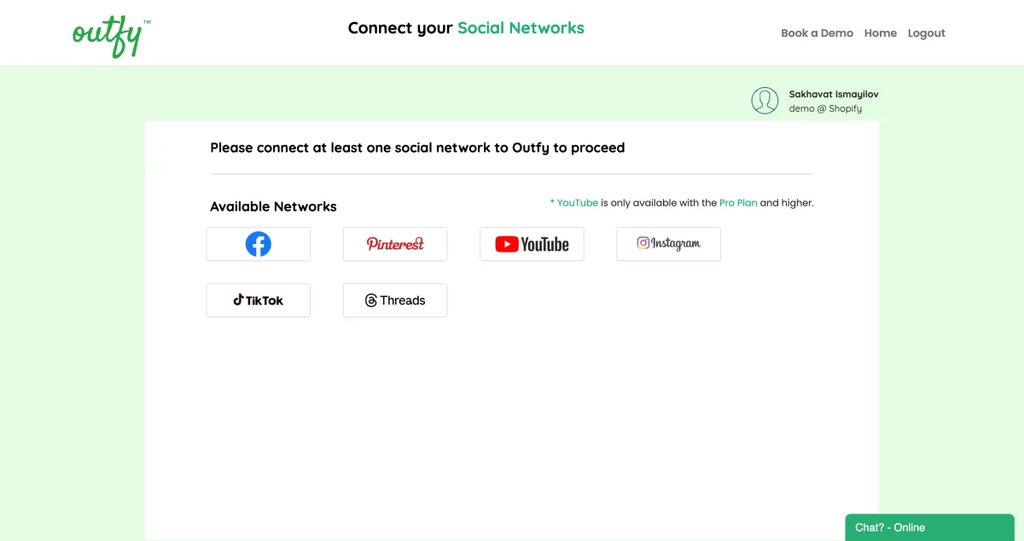Connect the Threads network

[x=395, y=300]
